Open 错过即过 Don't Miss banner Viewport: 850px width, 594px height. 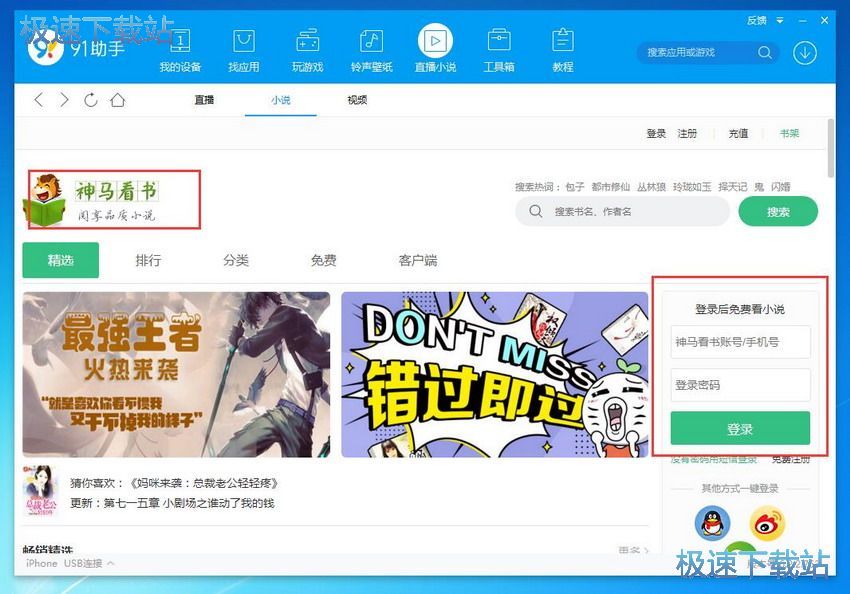pos(494,375)
